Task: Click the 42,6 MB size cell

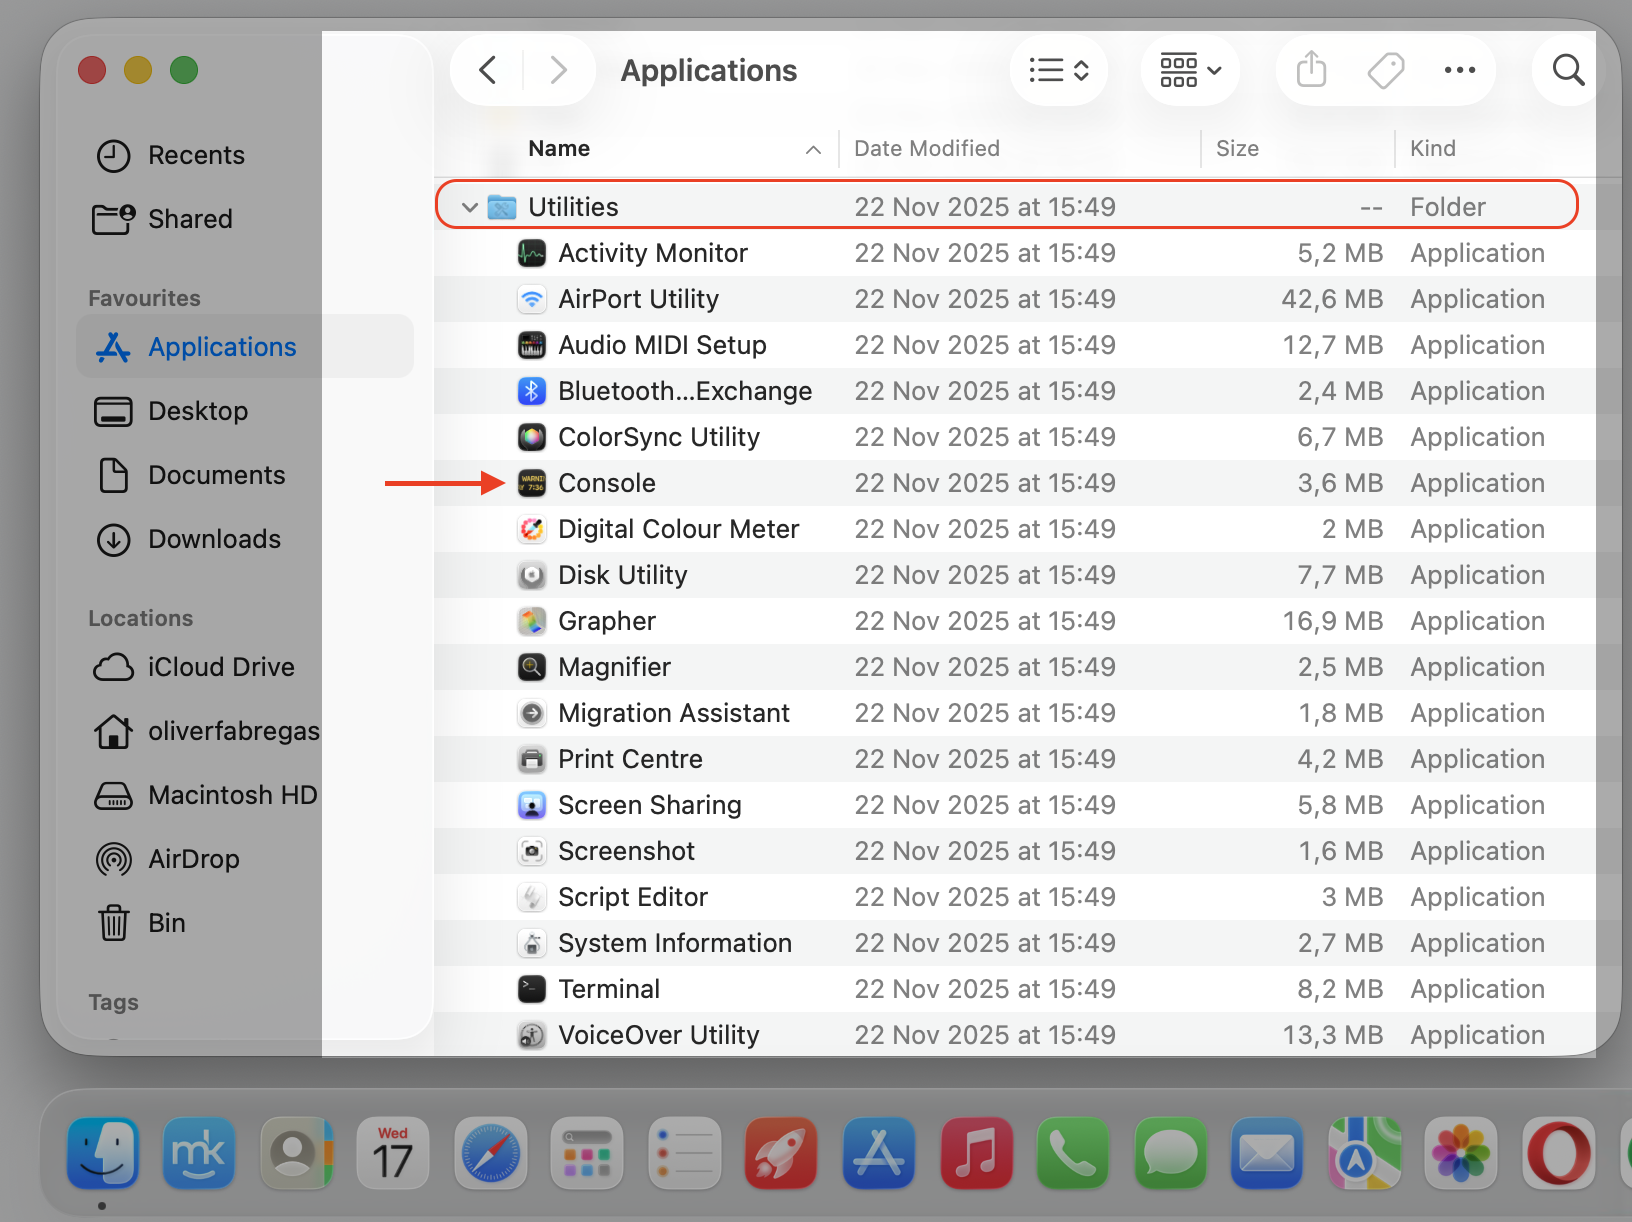Action: [1332, 299]
